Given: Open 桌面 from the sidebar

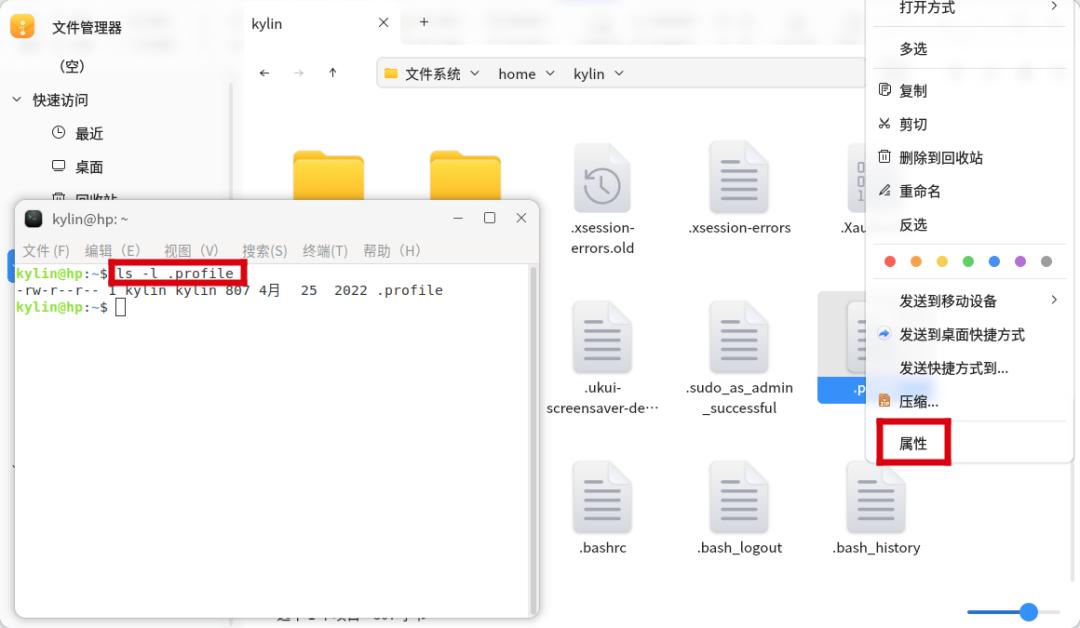Looking at the screenshot, I should pyautogui.click(x=88, y=166).
